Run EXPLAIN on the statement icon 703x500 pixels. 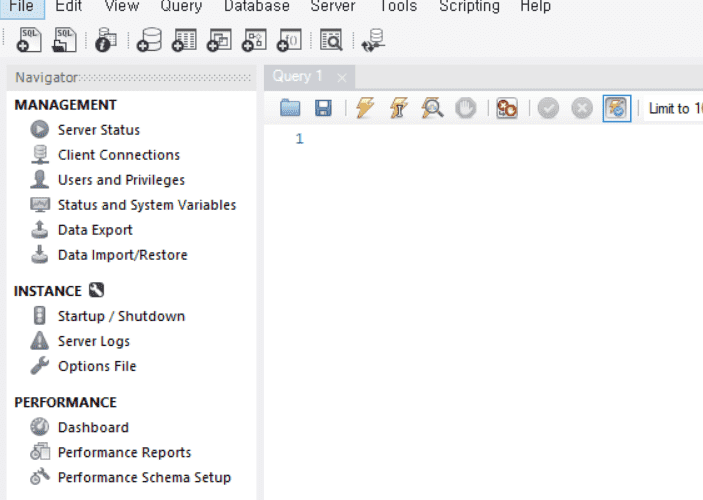click(x=432, y=108)
